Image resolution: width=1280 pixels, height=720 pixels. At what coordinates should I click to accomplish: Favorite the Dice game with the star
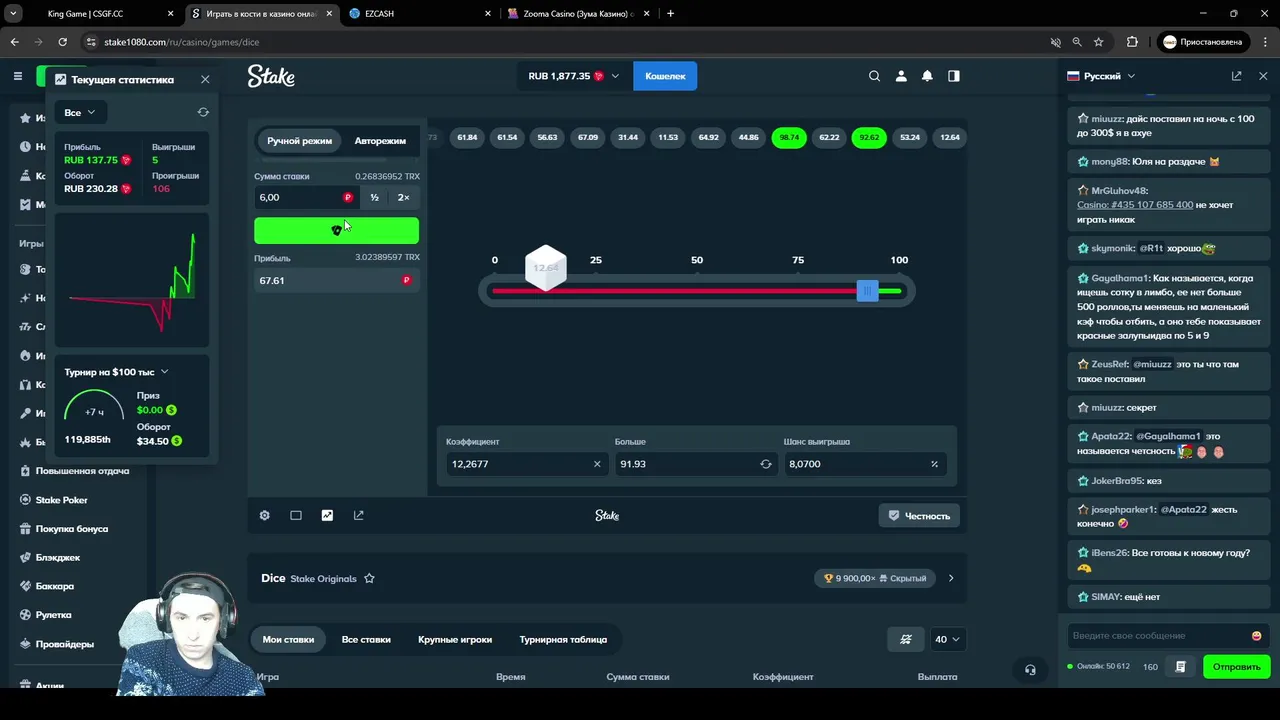point(369,578)
